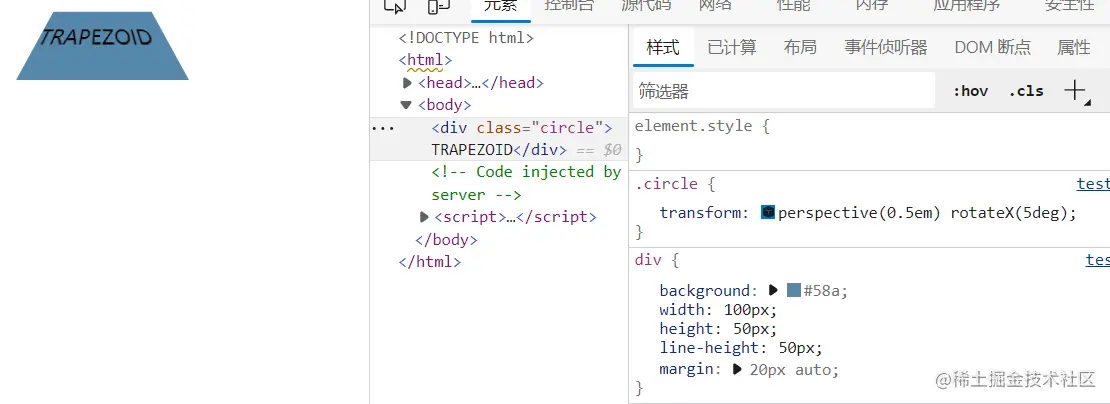Open the three-dots menu beside the div row

(383, 128)
